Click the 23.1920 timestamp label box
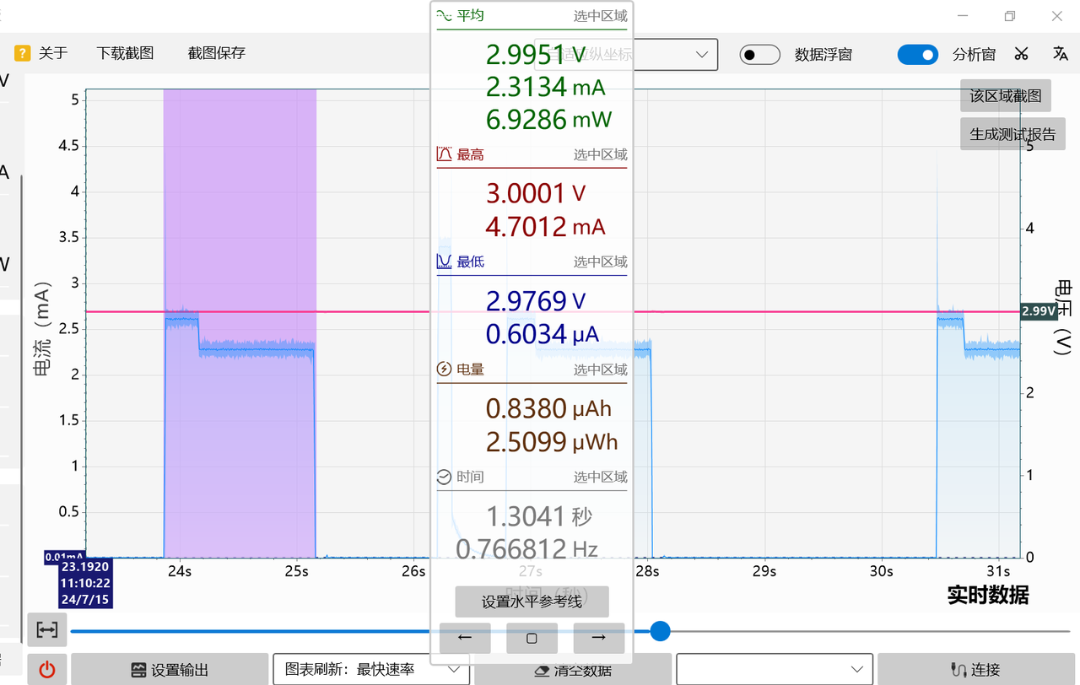 85,582
